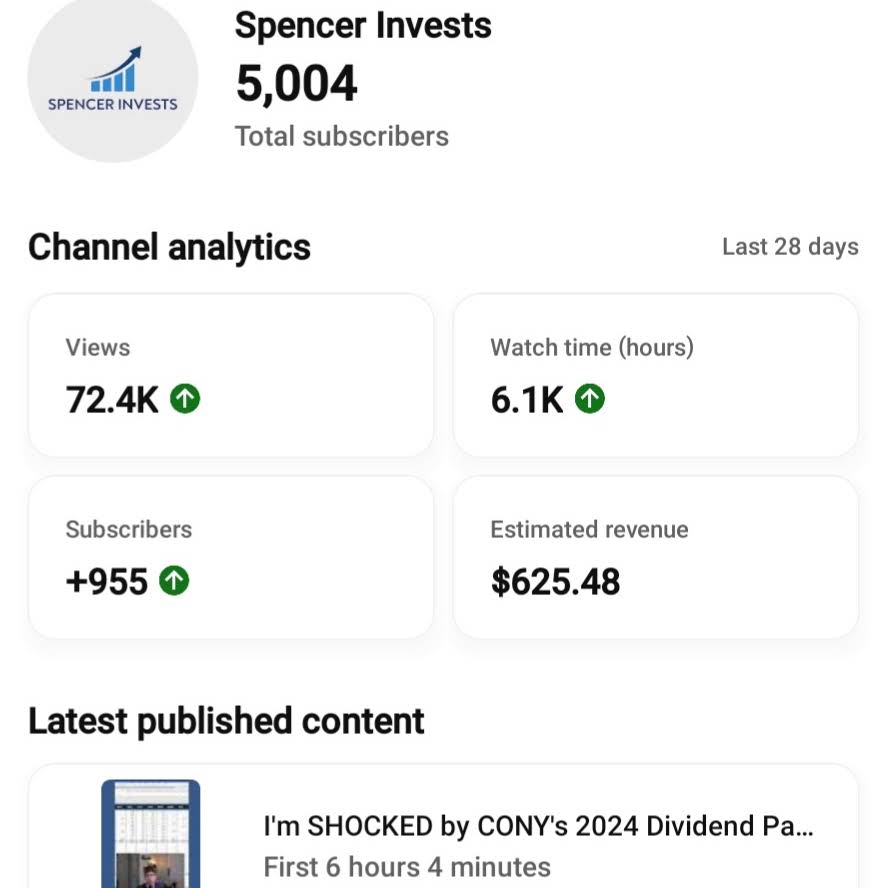The height and width of the screenshot is (888, 888).
Task: Open the Watch time (hours) card
Action: [656, 375]
